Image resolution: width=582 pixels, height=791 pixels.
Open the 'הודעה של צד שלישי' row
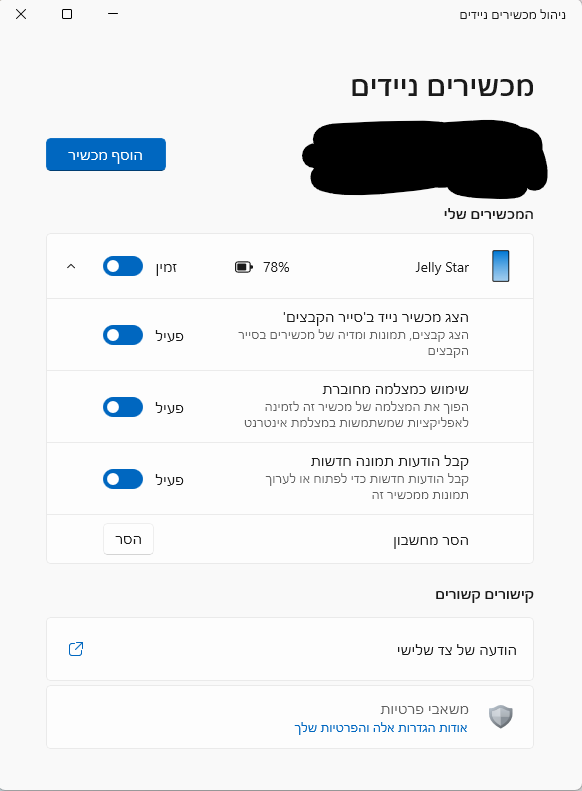click(x=290, y=649)
